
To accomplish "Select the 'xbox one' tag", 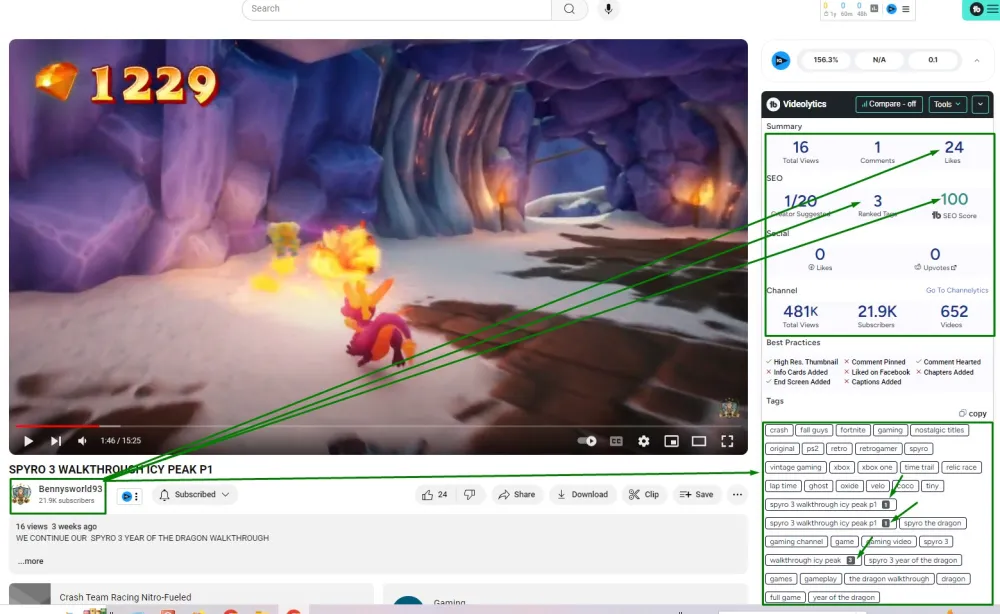I will click(877, 467).
